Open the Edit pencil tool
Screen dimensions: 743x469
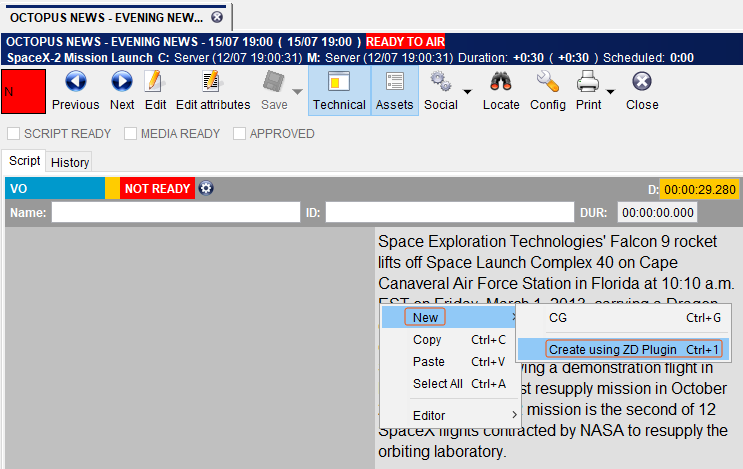(155, 83)
